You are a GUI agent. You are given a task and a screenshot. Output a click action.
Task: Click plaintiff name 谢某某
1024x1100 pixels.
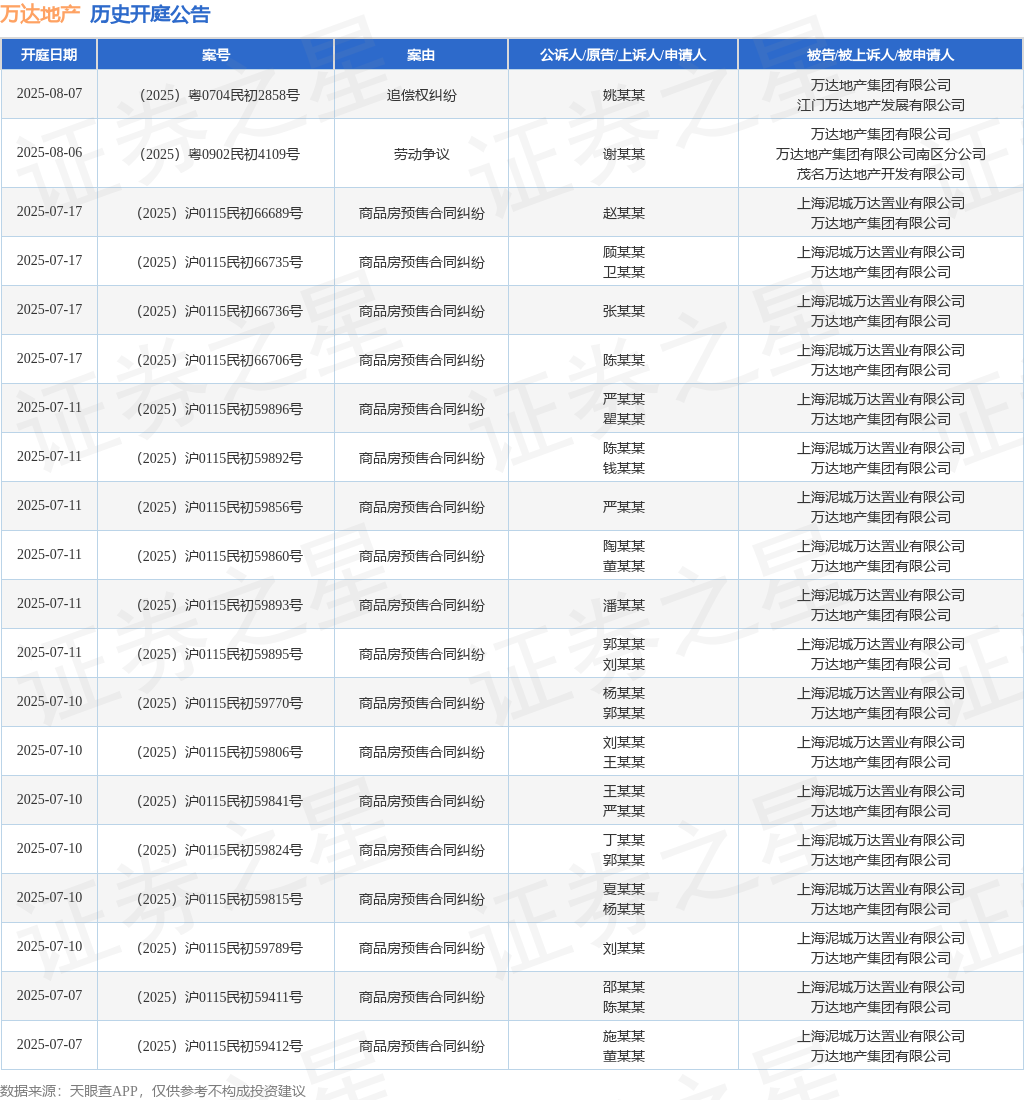[x=624, y=154]
